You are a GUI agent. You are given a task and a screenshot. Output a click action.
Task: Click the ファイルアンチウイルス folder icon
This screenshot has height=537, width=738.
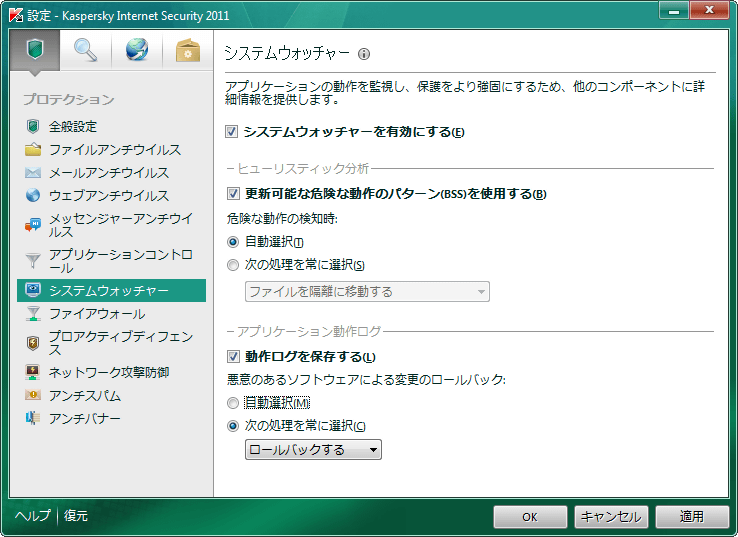coord(33,150)
